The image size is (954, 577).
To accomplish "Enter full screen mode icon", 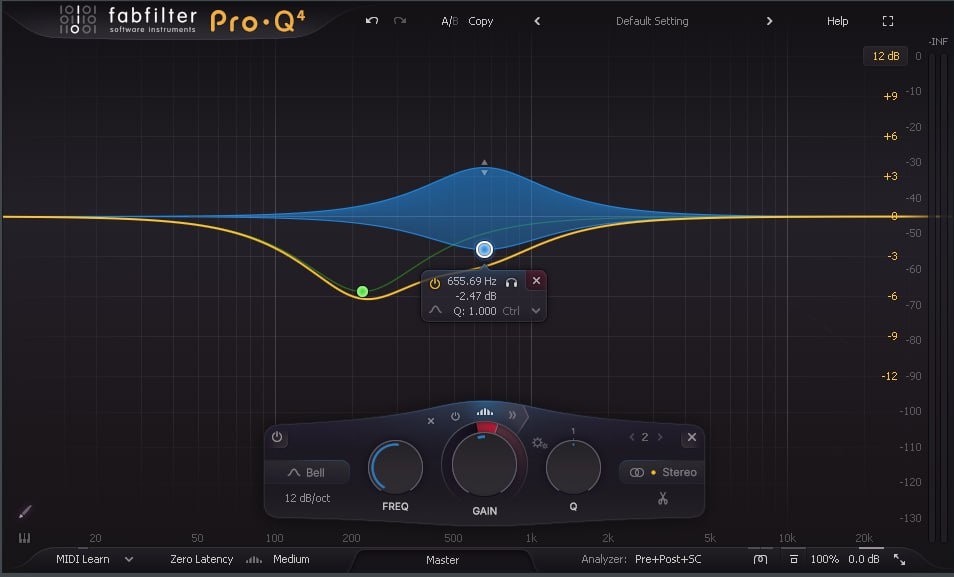I will 888,21.
